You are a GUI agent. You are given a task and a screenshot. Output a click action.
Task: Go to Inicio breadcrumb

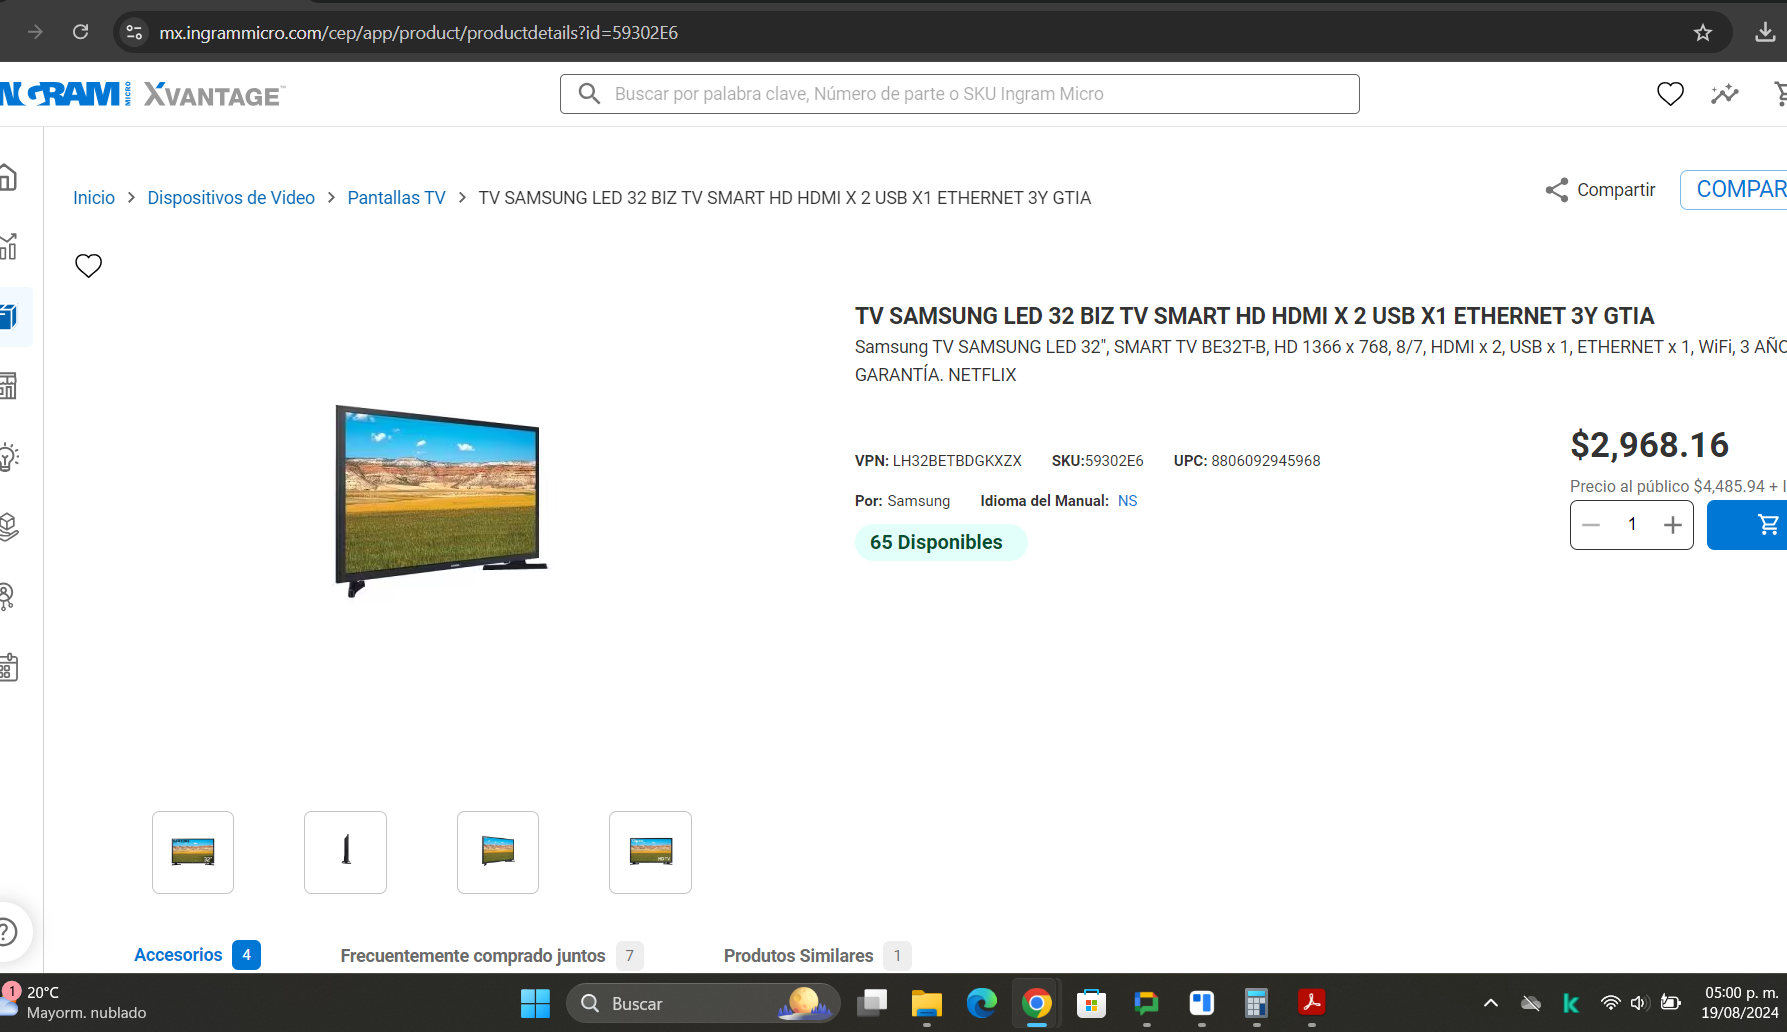point(94,198)
